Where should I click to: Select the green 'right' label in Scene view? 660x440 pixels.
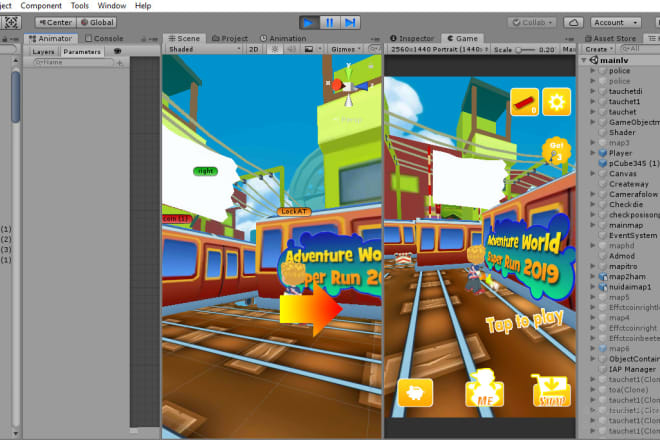click(x=205, y=171)
